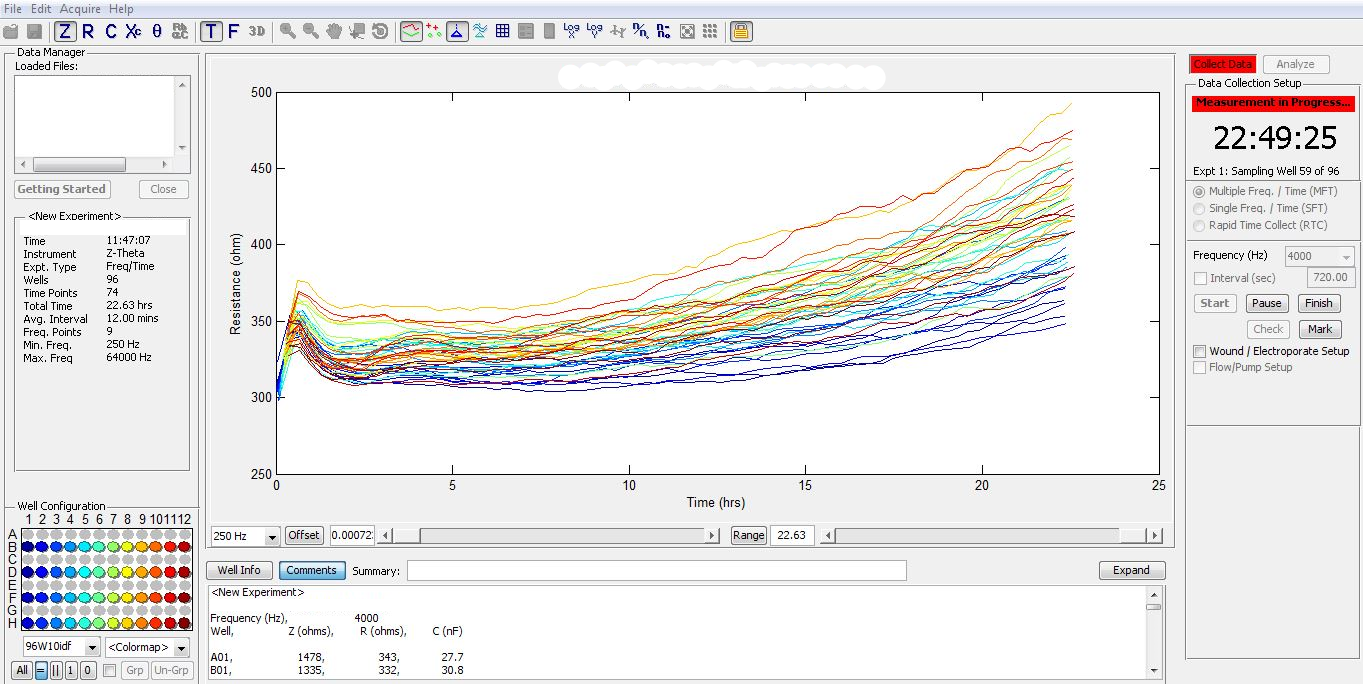Select the theta phase angle display
Viewport: 1363px width, 684px height.
click(156, 31)
